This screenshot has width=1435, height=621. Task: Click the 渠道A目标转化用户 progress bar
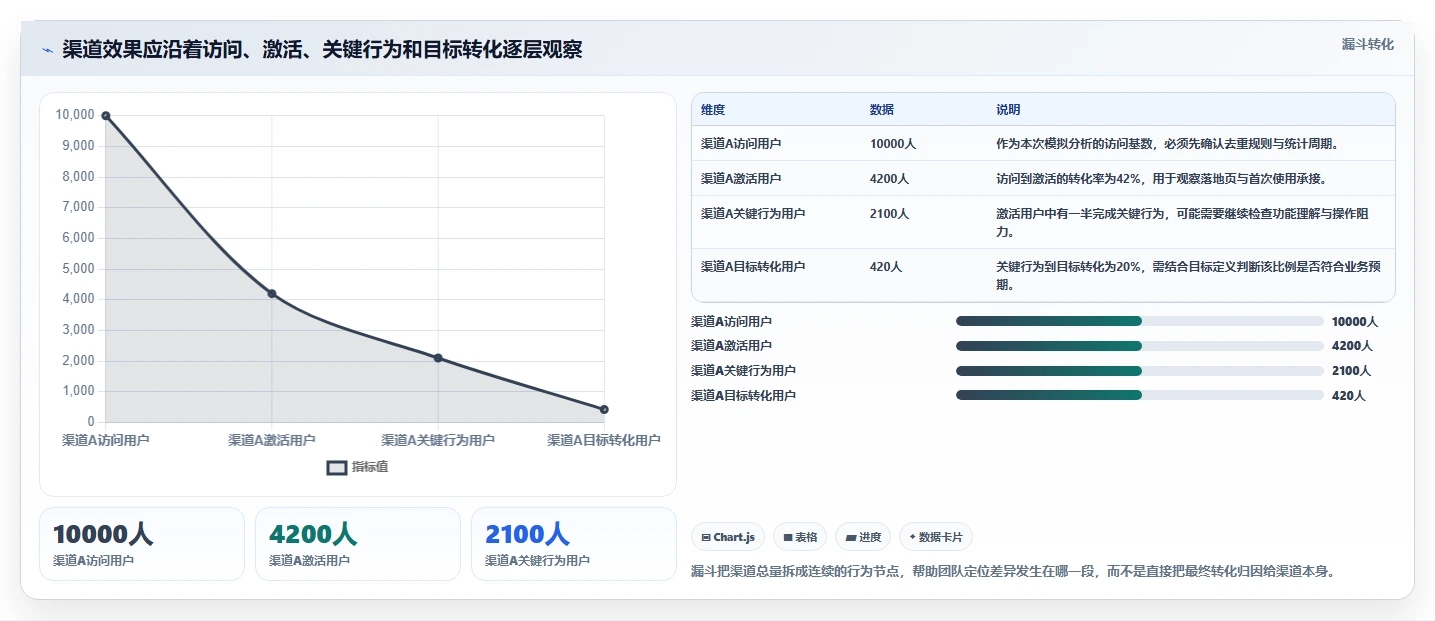pos(1140,395)
